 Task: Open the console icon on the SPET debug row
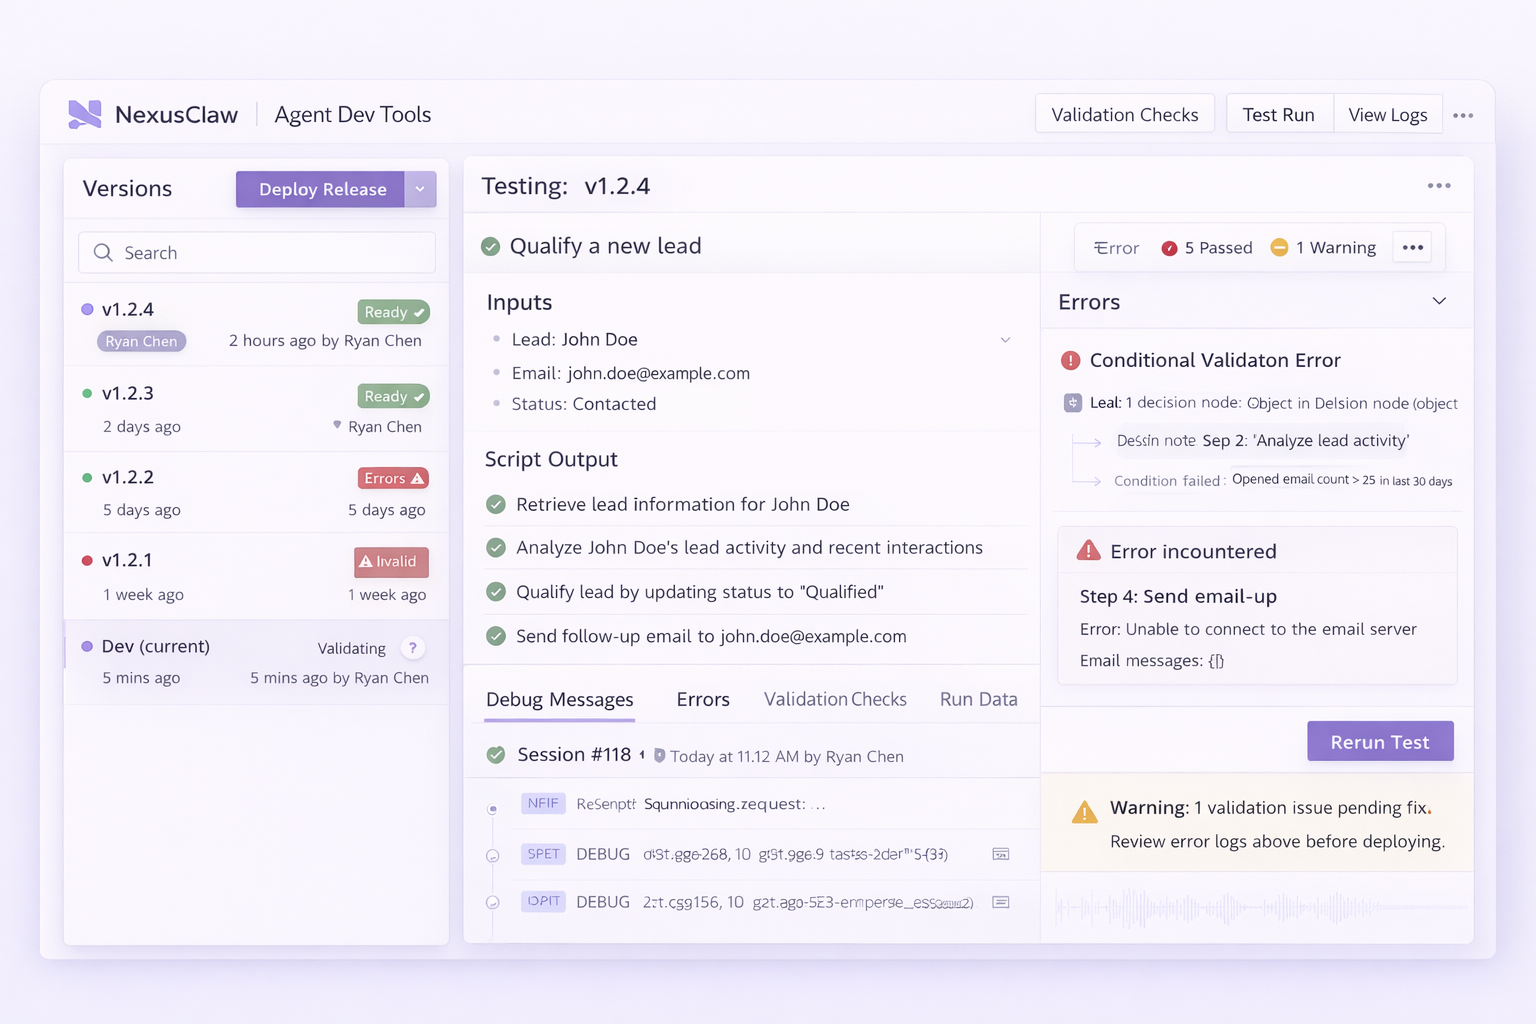pyautogui.click(x=1000, y=854)
